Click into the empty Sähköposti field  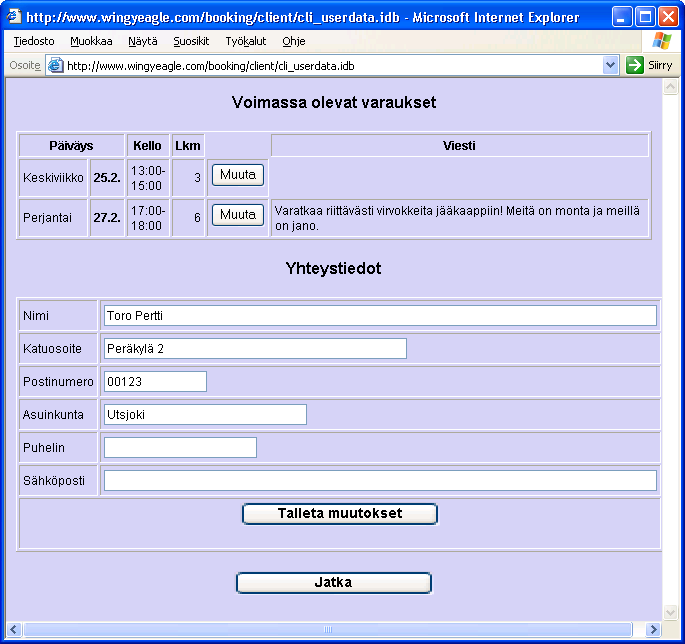click(x=379, y=481)
